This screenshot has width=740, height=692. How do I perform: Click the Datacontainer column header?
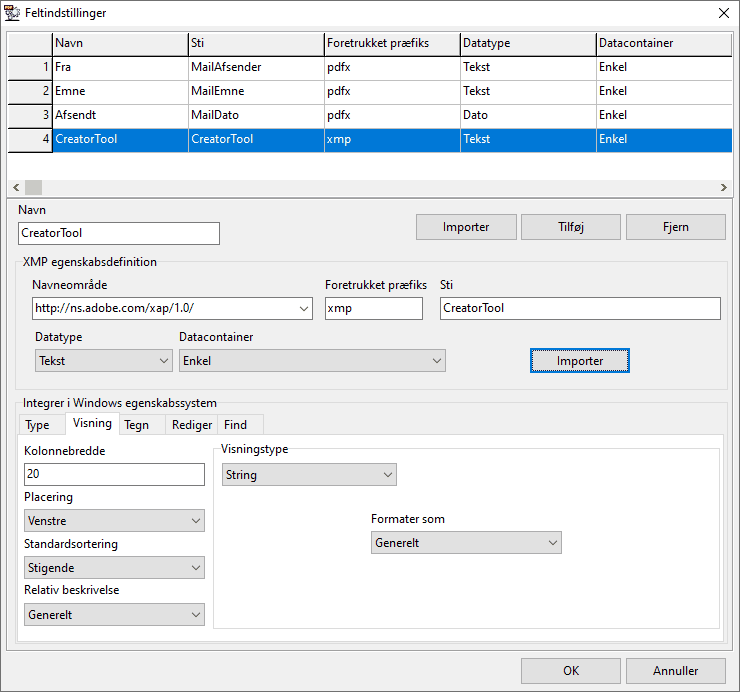664,43
